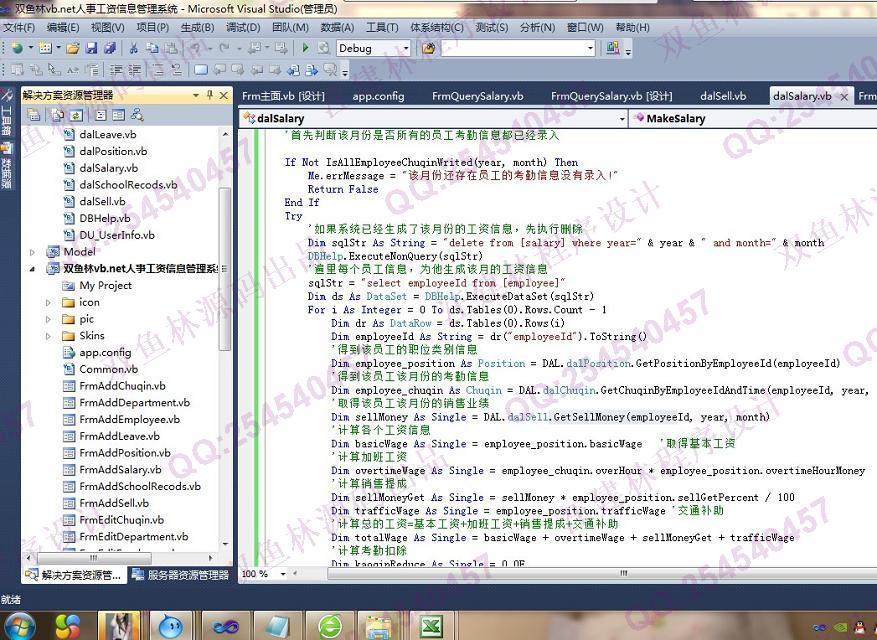Start debugging with the green play icon
The image size is (877, 640).
(x=305, y=49)
